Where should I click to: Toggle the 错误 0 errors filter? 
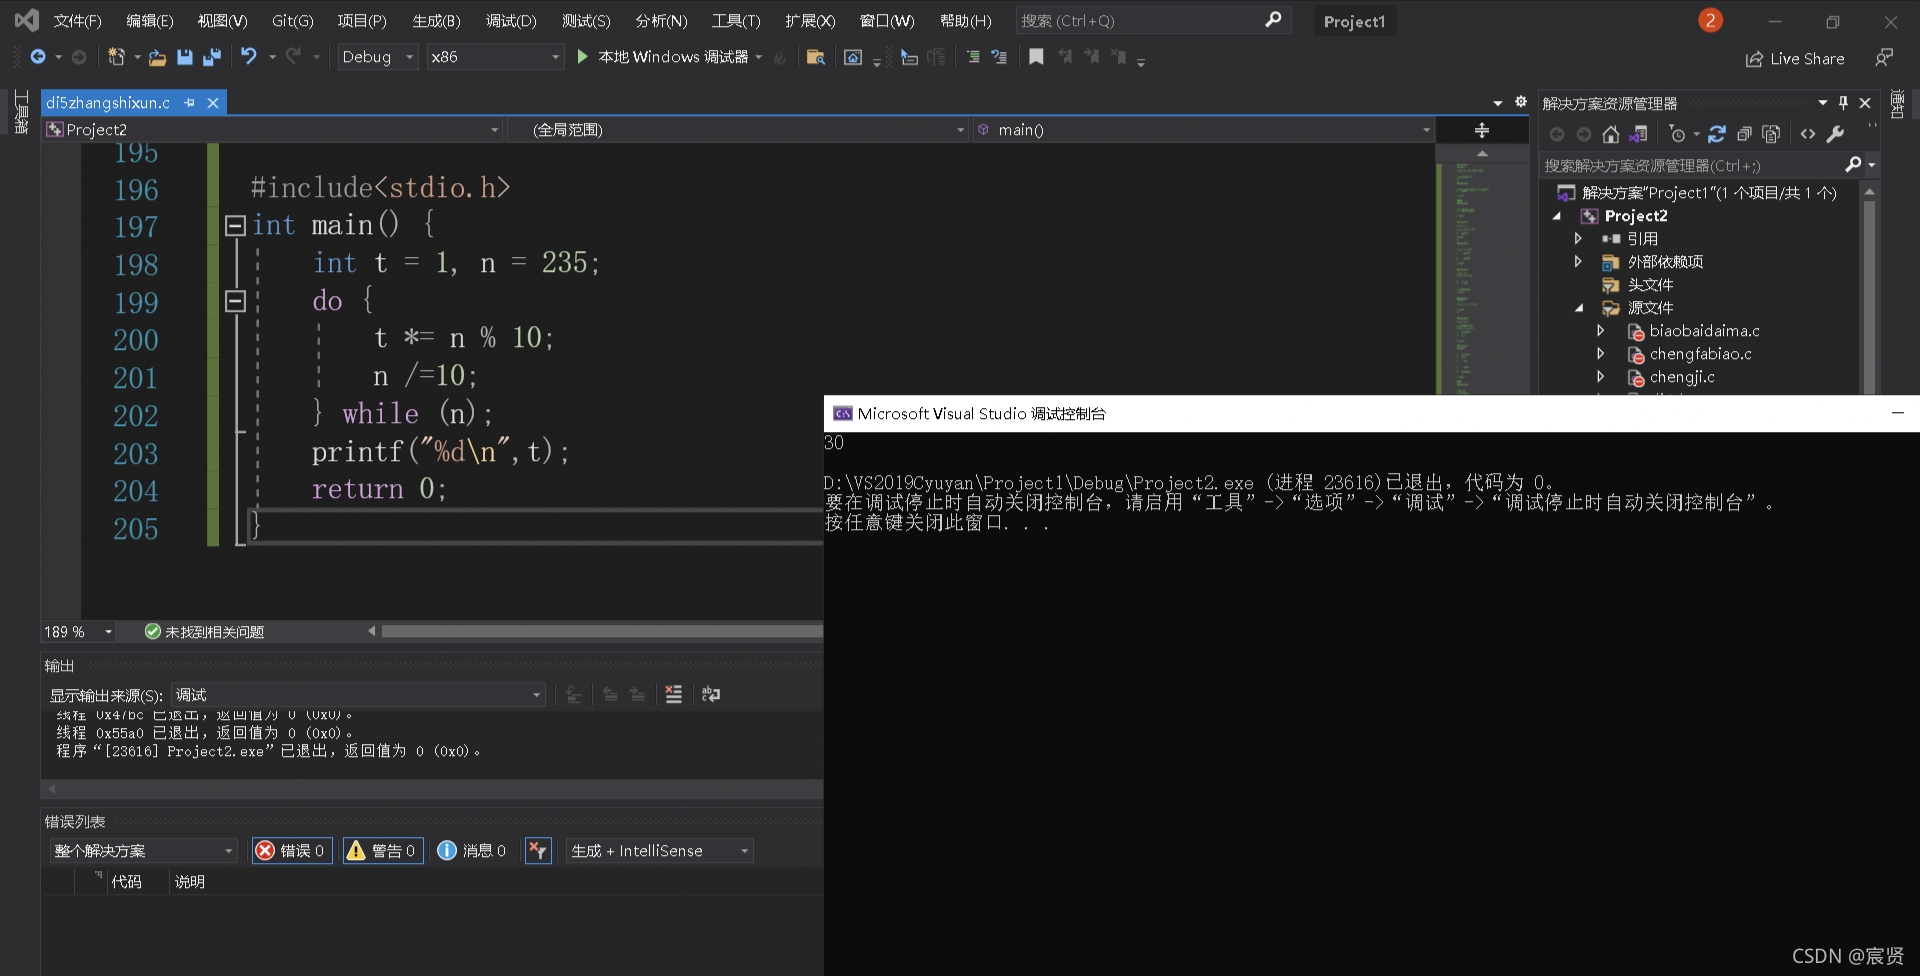(291, 851)
